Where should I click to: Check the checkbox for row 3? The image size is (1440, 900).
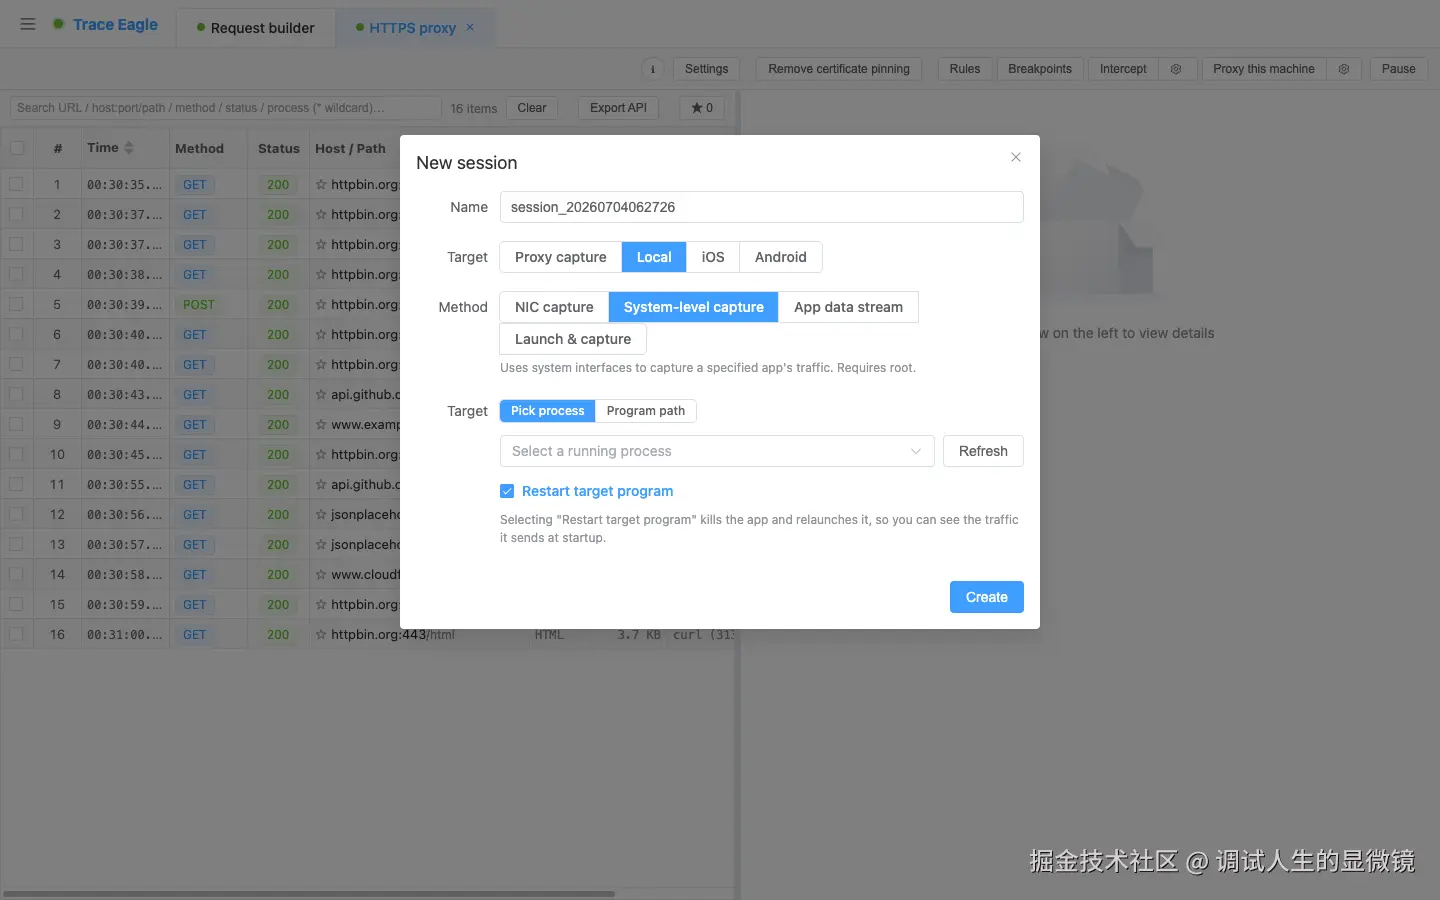coord(17,244)
